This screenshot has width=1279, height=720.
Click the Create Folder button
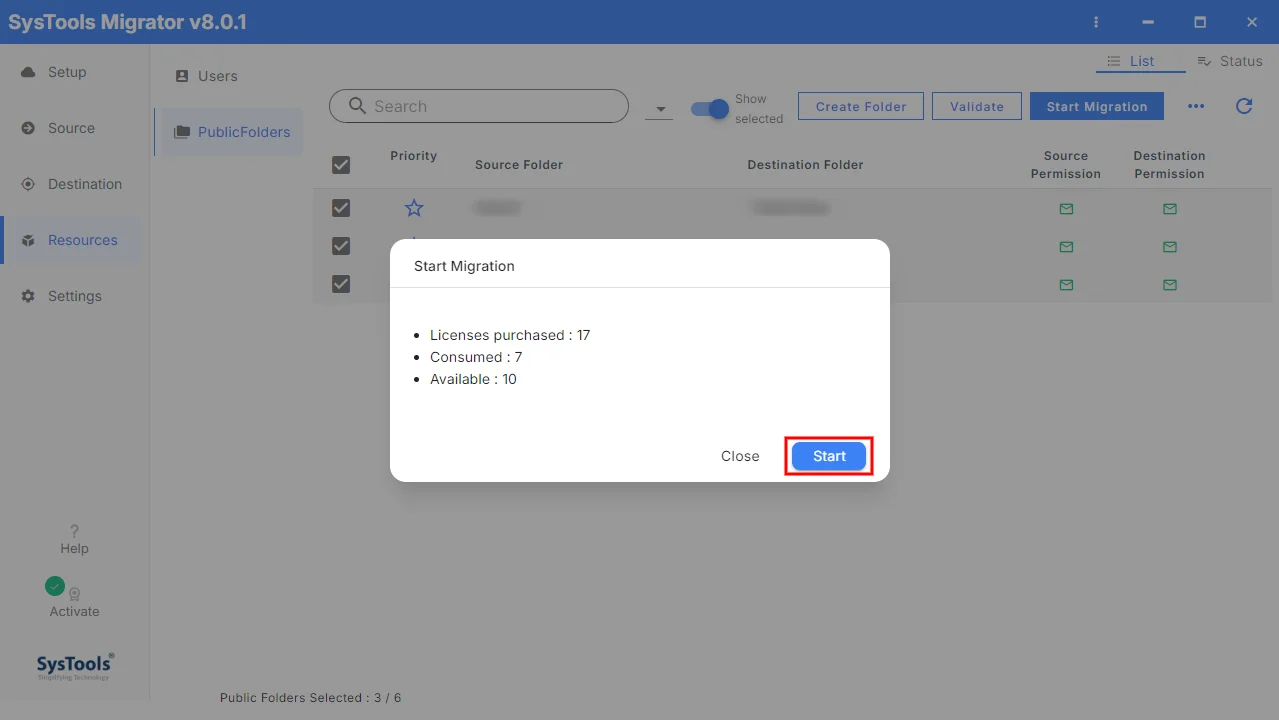(x=861, y=106)
